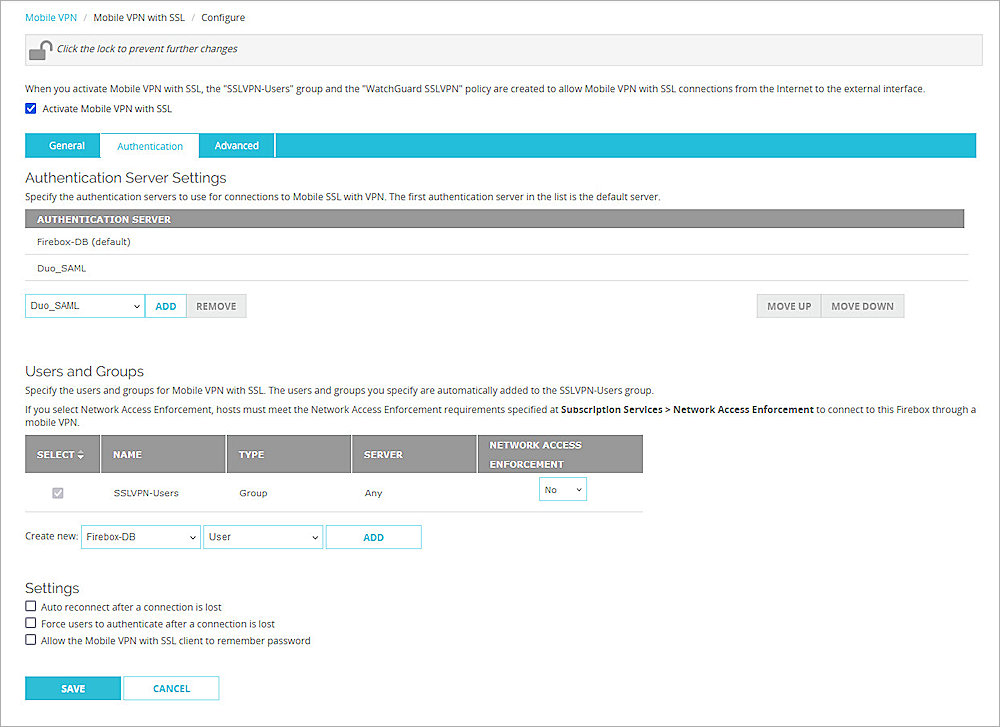Open the Advanced tab
This screenshot has width=1000, height=727.
tap(236, 145)
